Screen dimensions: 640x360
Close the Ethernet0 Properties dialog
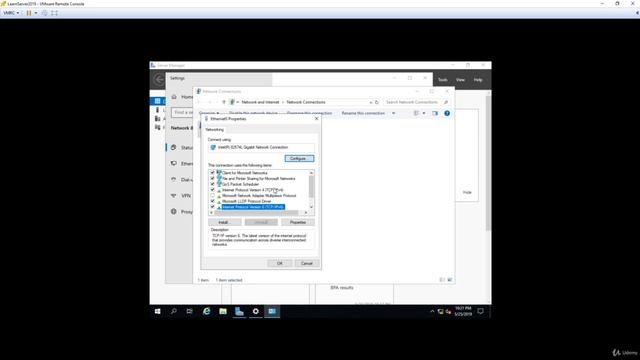pyautogui.click(x=316, y=119)
